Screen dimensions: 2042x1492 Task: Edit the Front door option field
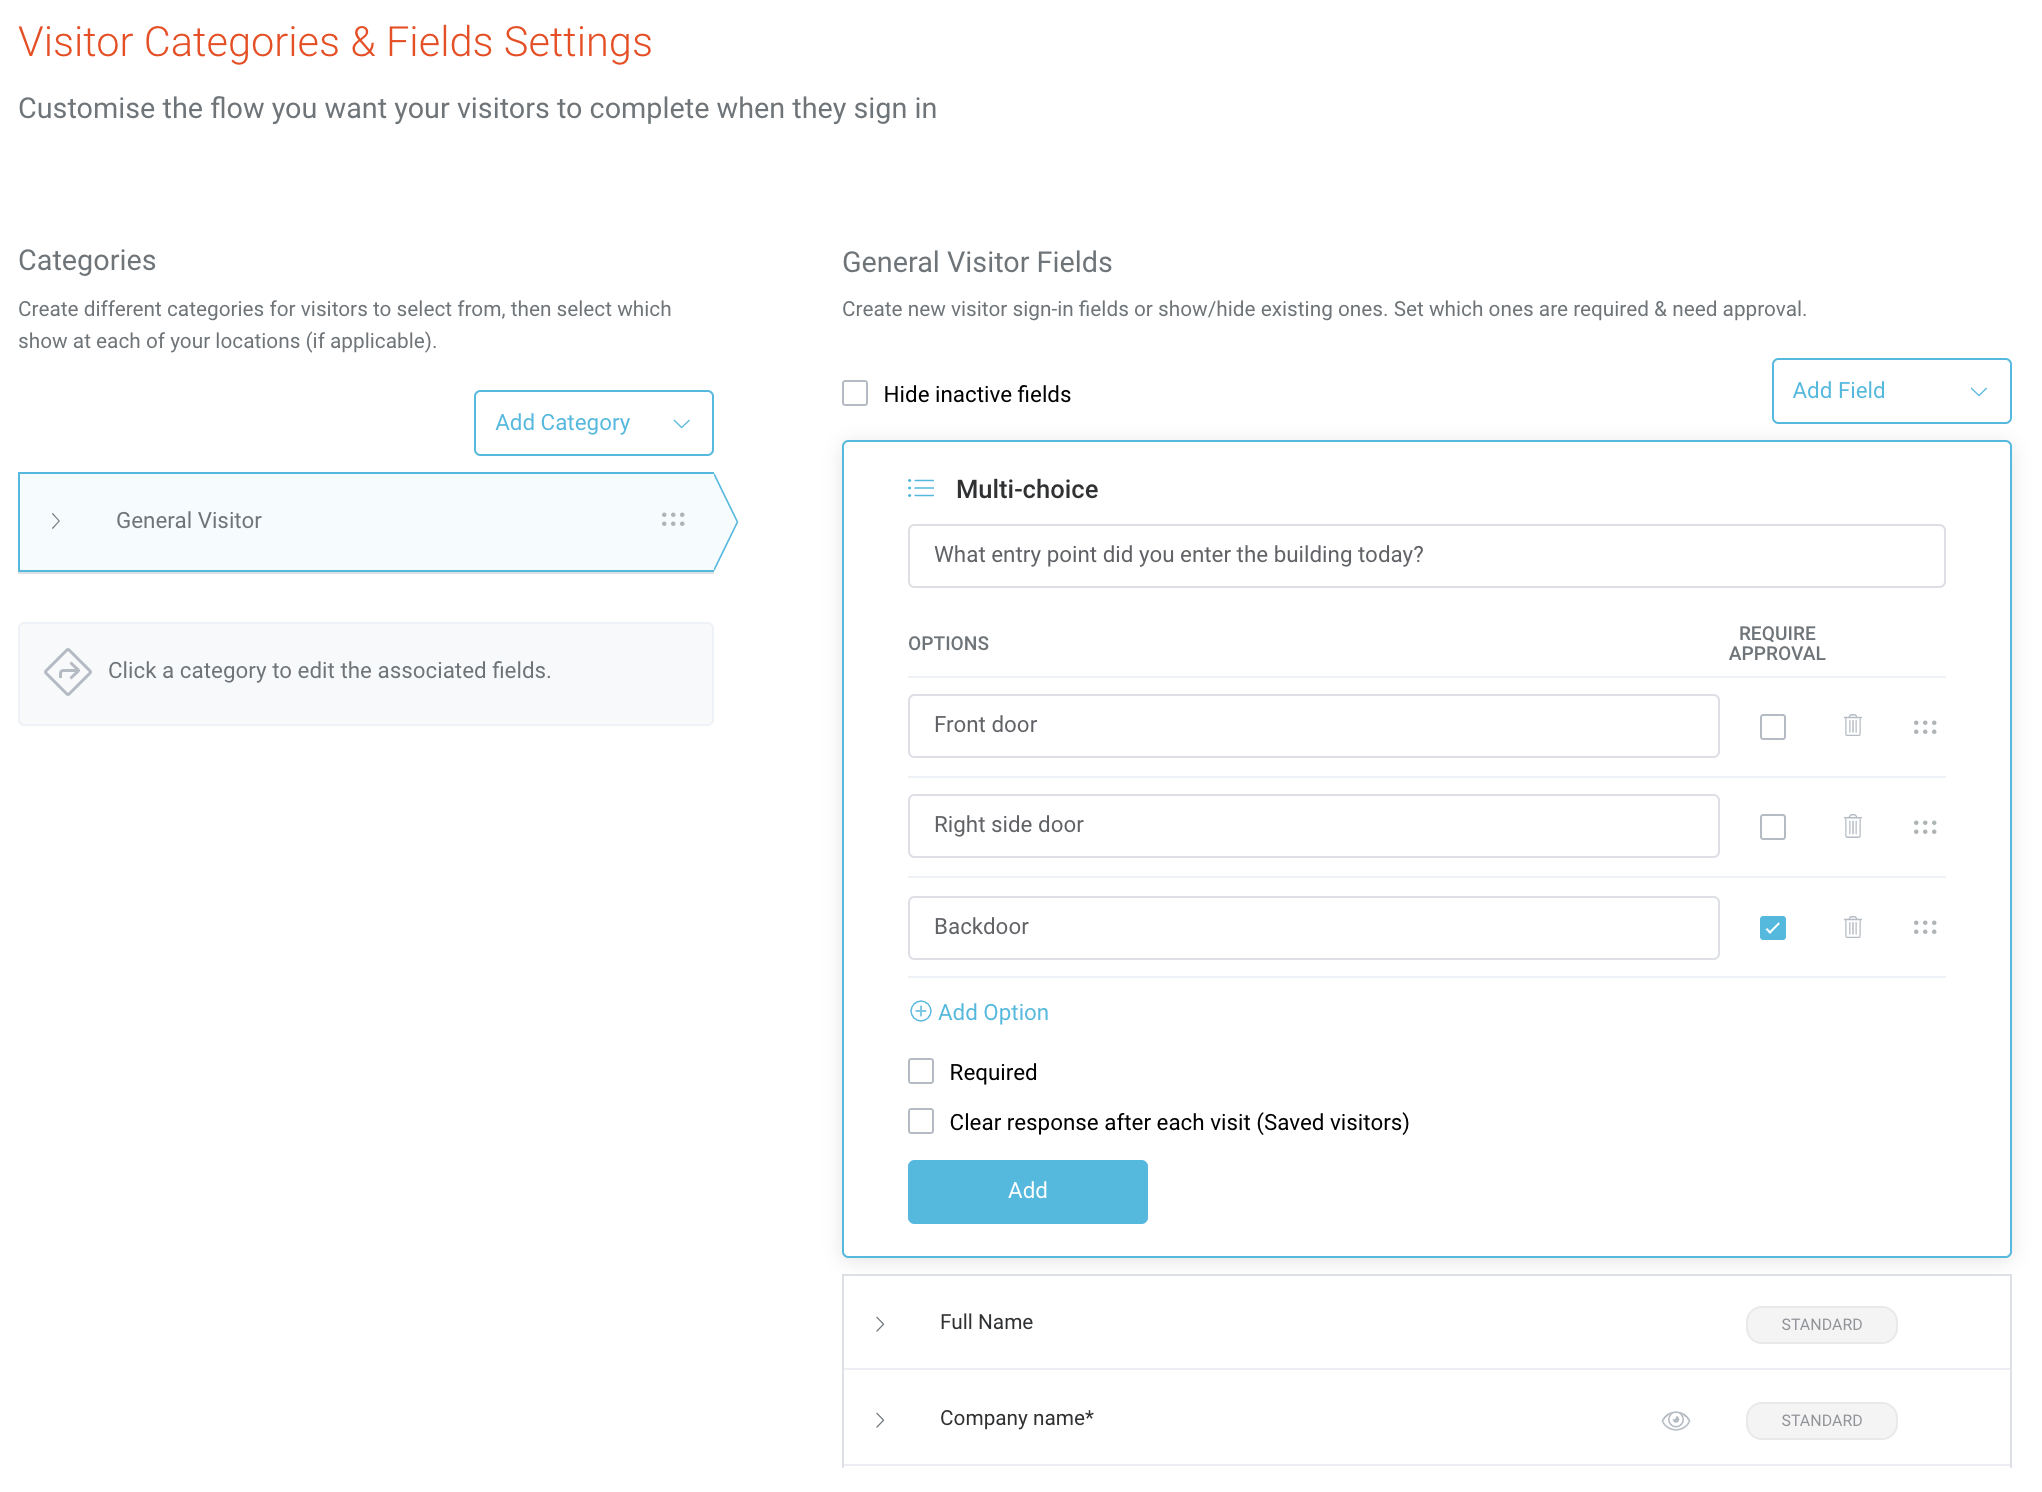click(1313, 726)
